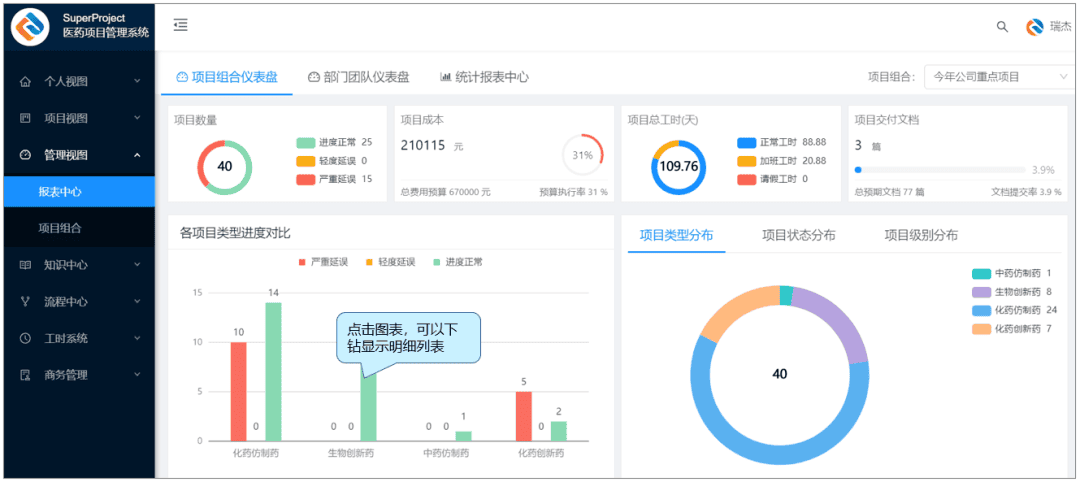
Task: Click the 210115 project cost value
Action: coord(423,145)
